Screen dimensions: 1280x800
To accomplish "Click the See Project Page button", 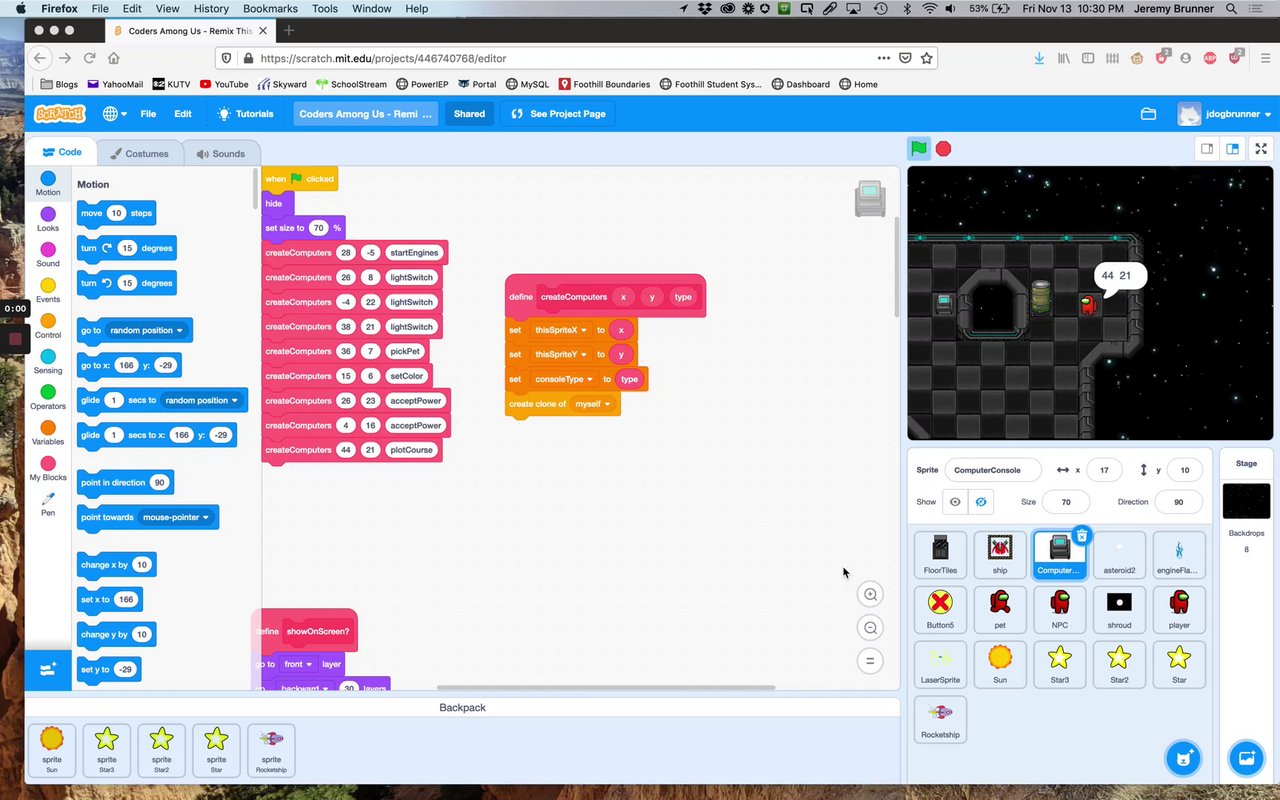I will (x=558, y=114).
